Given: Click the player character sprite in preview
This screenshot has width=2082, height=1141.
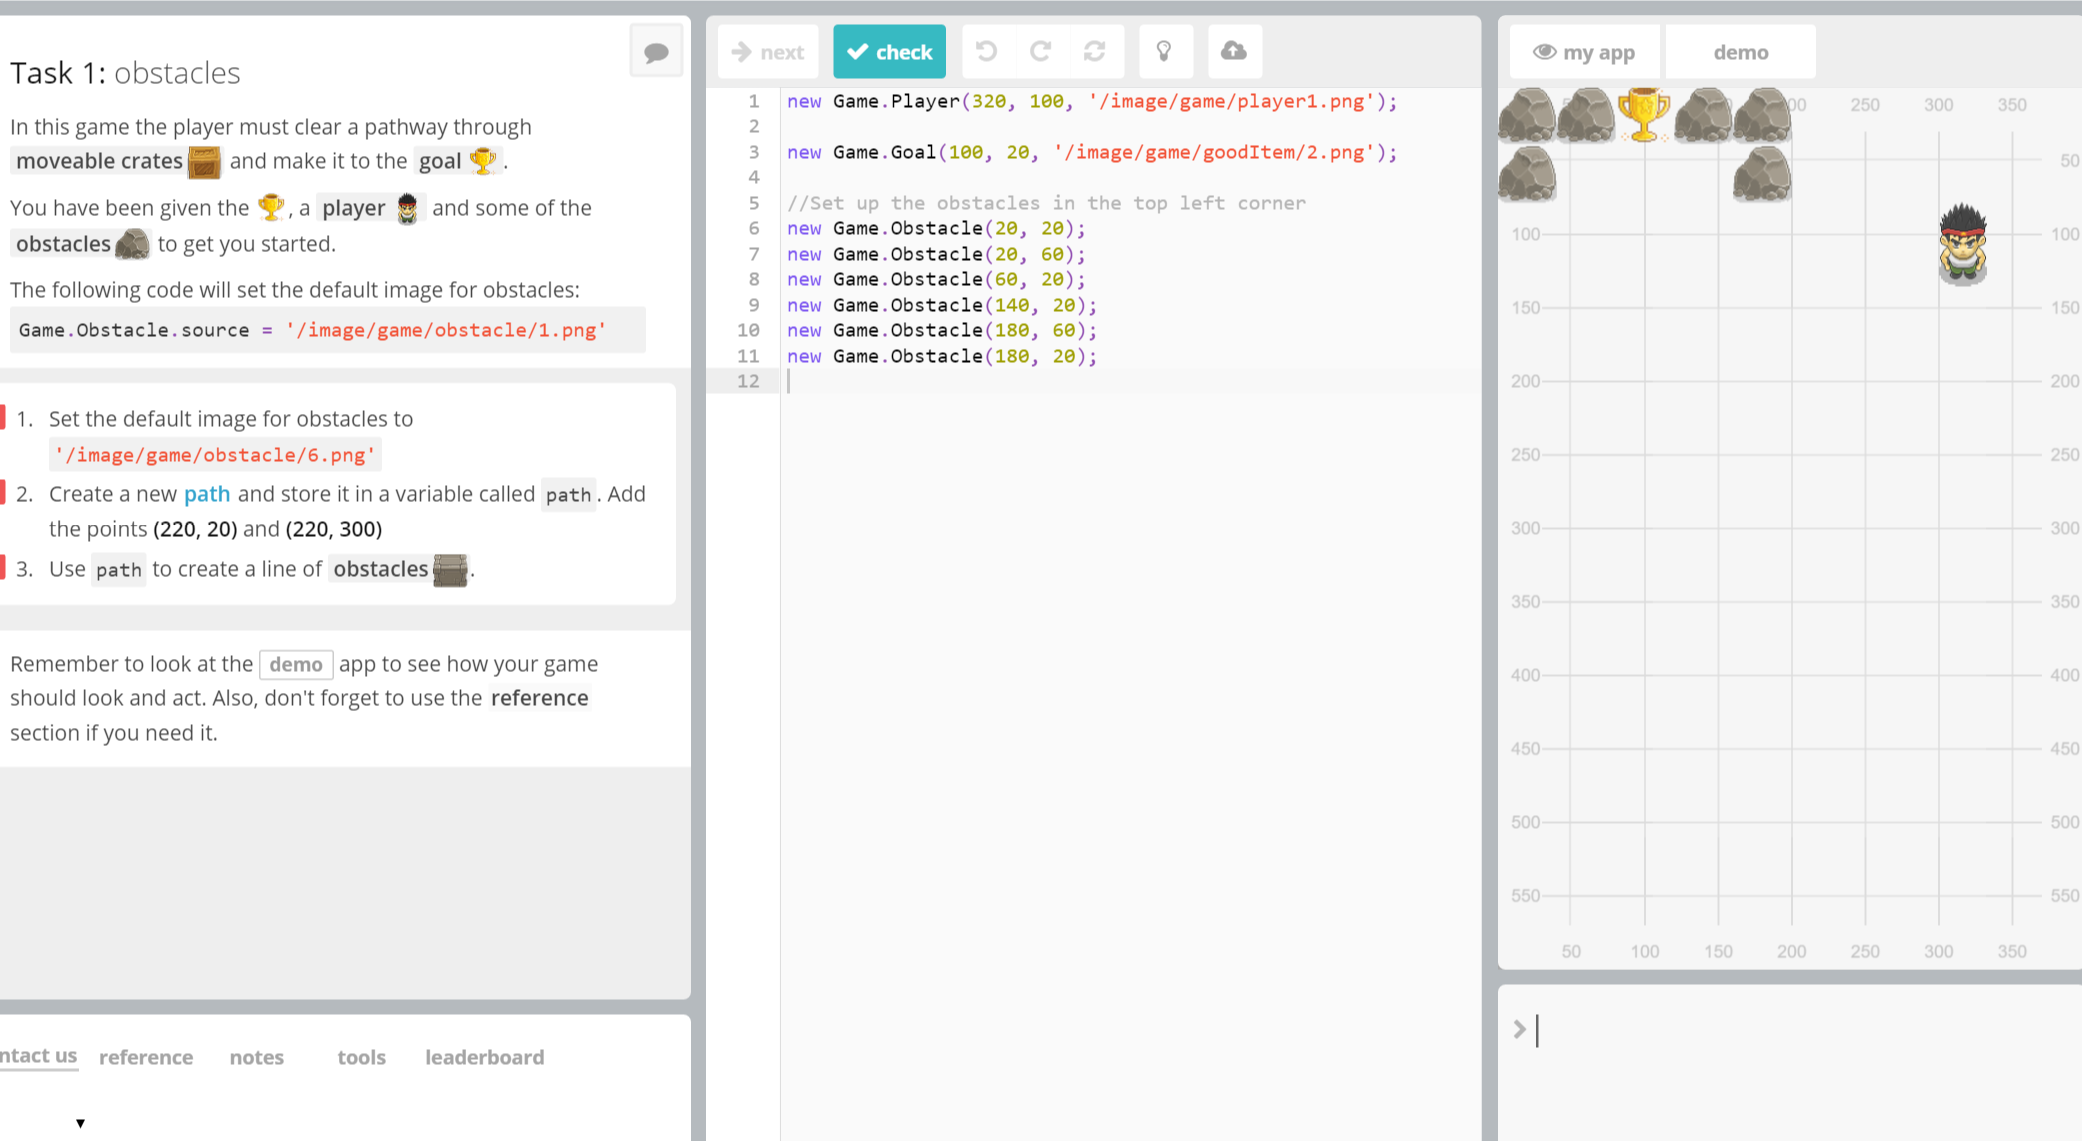Looking at the screenshot, I should click(x=1962, y=244).
